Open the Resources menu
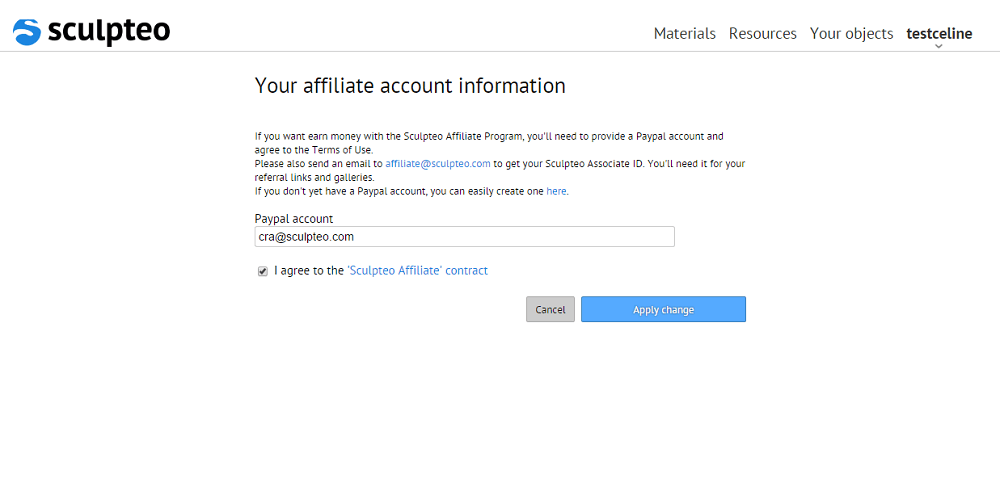 coord(763,34)
